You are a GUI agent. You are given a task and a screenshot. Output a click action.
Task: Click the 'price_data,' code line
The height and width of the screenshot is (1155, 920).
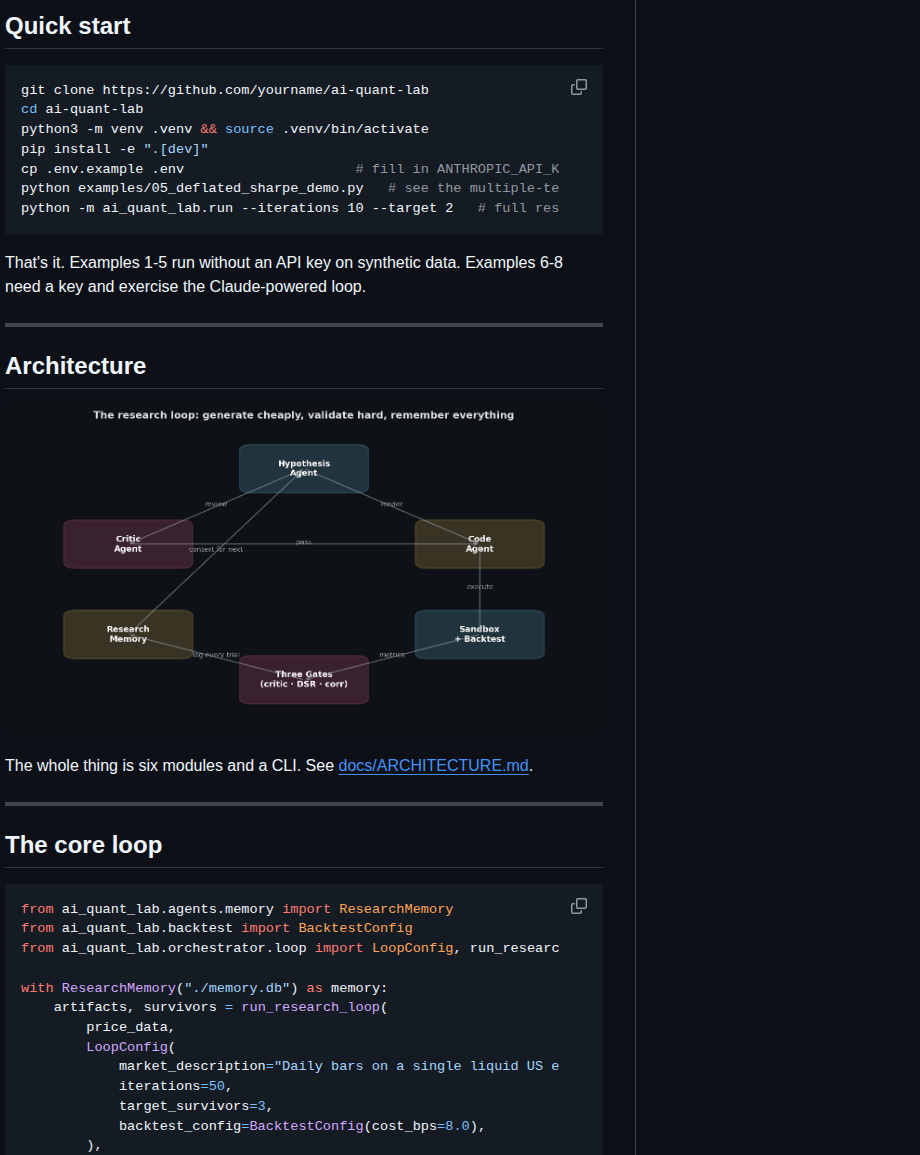coord(130,1027)
